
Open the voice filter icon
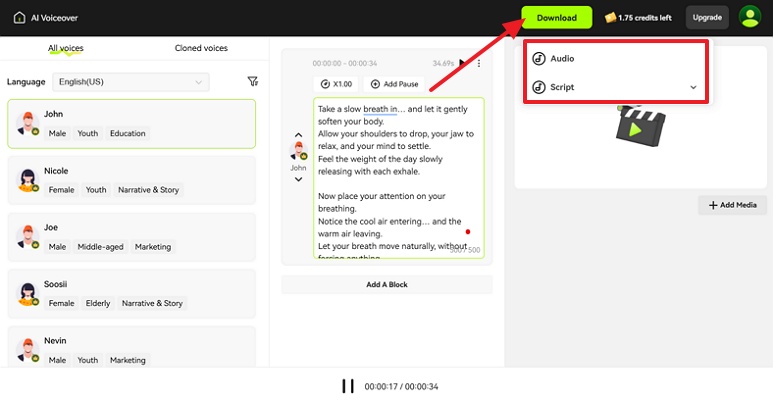252,82
